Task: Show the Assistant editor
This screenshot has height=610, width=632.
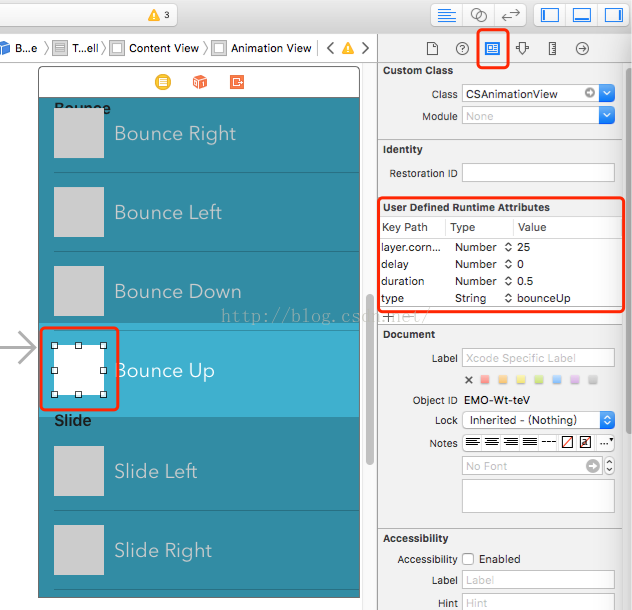Action: (x=478, y=15)
